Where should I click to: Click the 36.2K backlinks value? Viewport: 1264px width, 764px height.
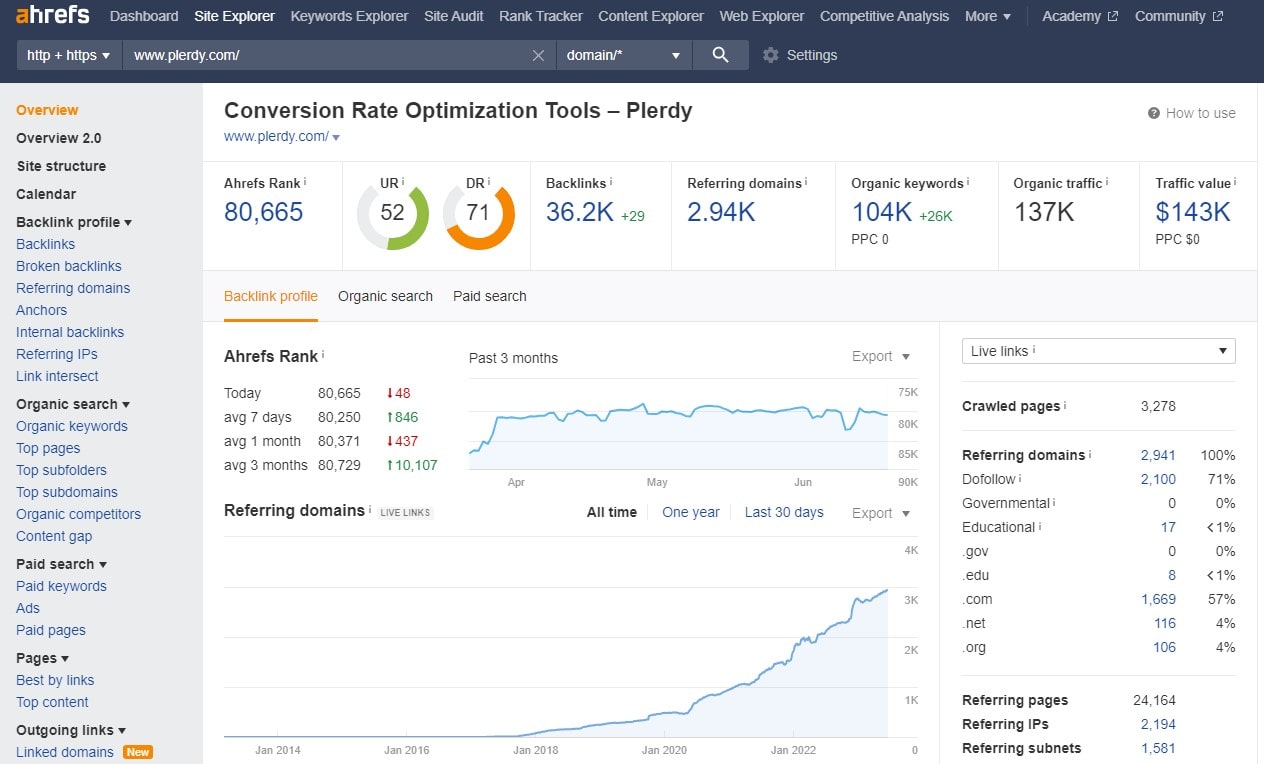pyautogui.click(x=580, y=212)
